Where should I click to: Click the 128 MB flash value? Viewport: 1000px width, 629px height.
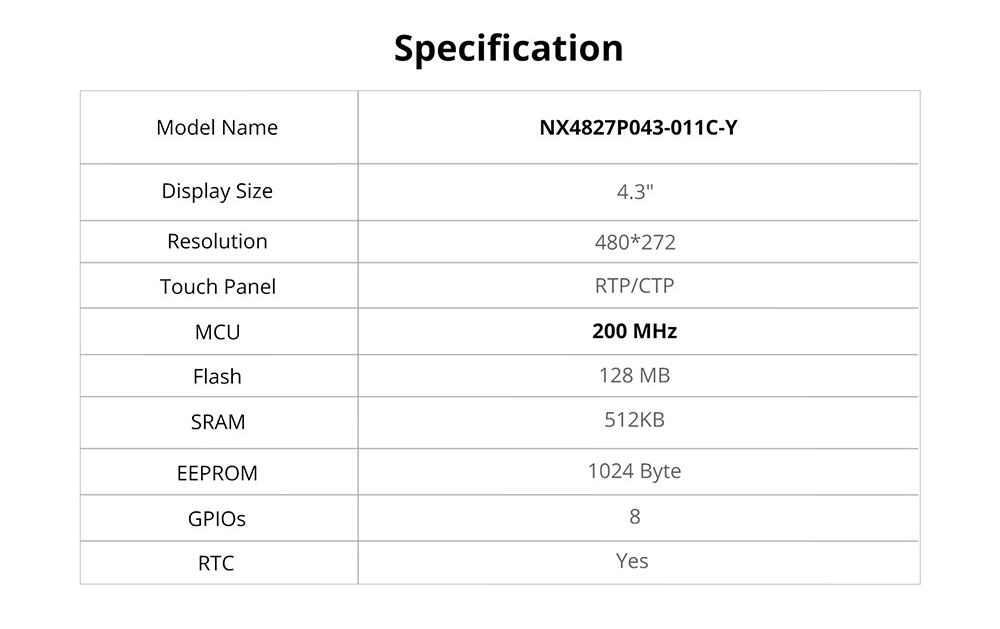[x=634, y=376]
